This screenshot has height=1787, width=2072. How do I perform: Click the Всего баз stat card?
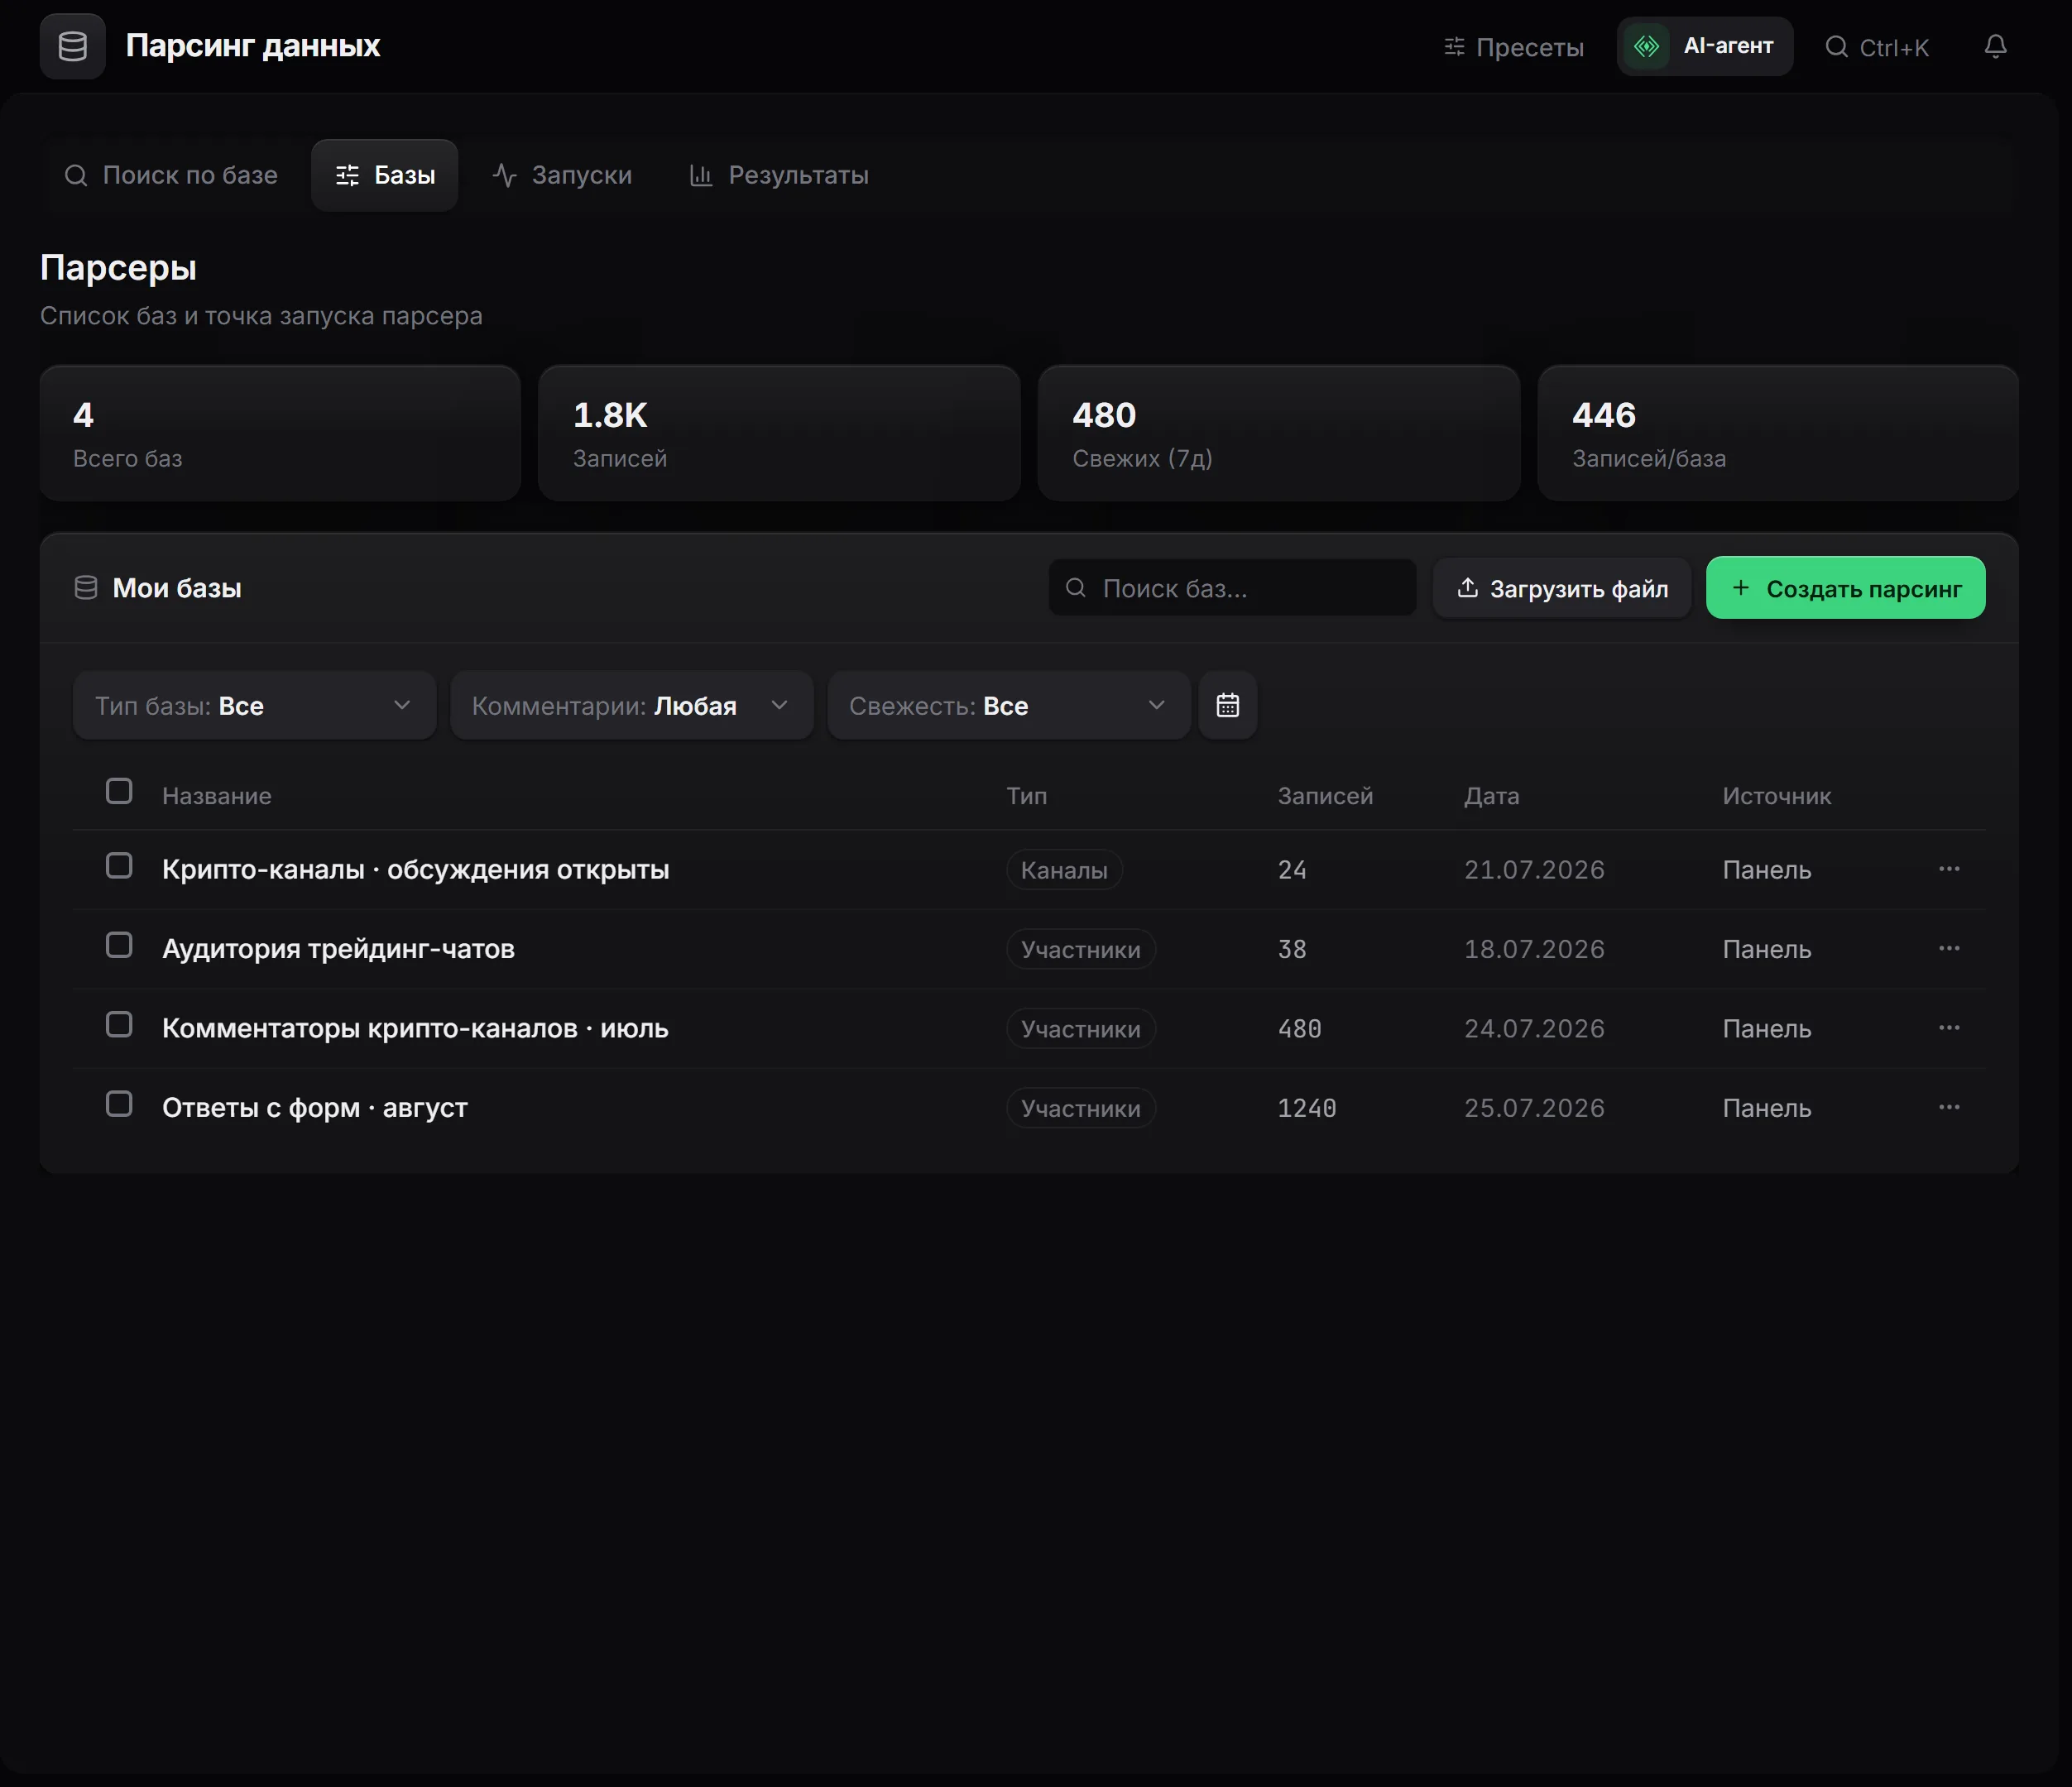point(280,433)
